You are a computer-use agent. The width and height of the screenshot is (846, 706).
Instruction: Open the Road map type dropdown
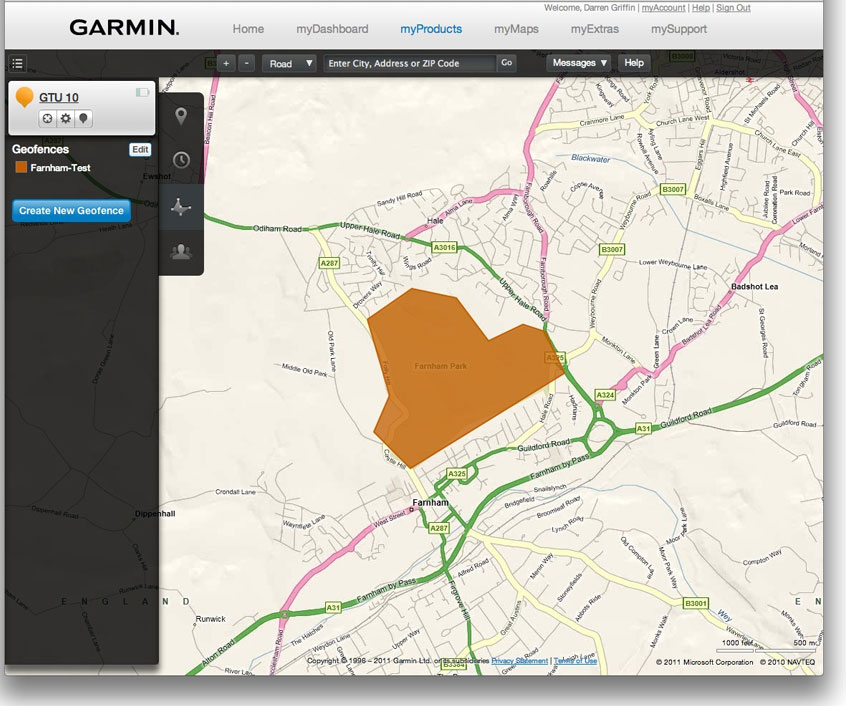(289, 64)
